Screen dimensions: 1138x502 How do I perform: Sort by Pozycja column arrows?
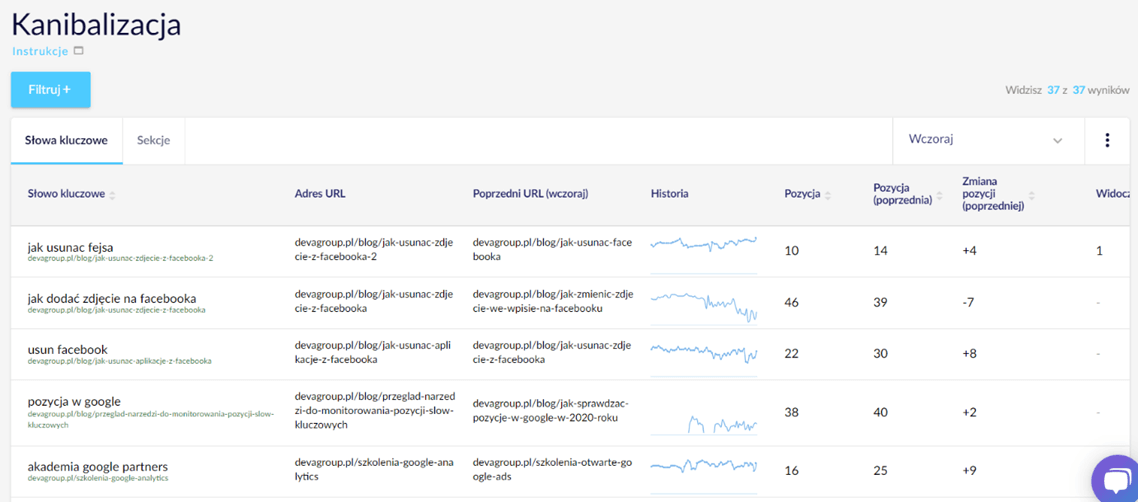828,195
